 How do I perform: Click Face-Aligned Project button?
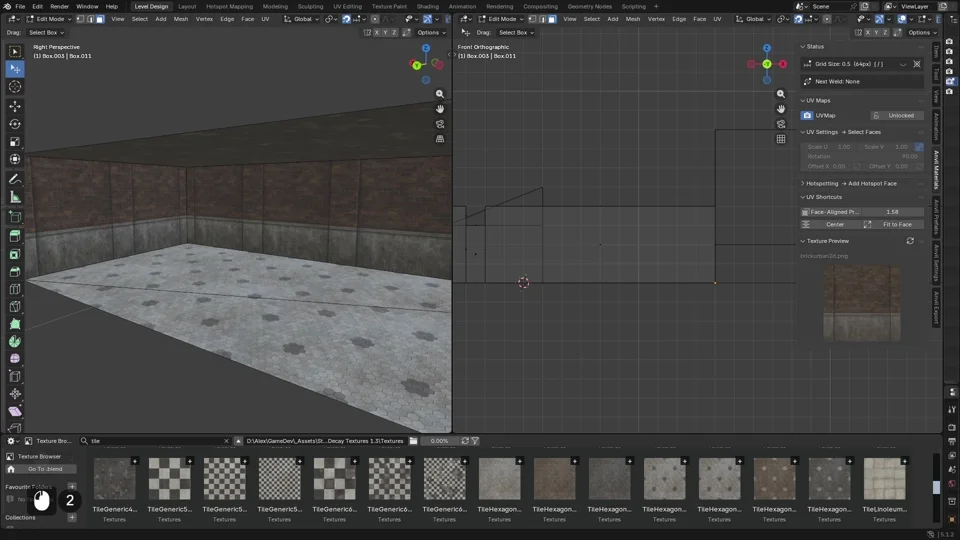click(x=830, y=212)
